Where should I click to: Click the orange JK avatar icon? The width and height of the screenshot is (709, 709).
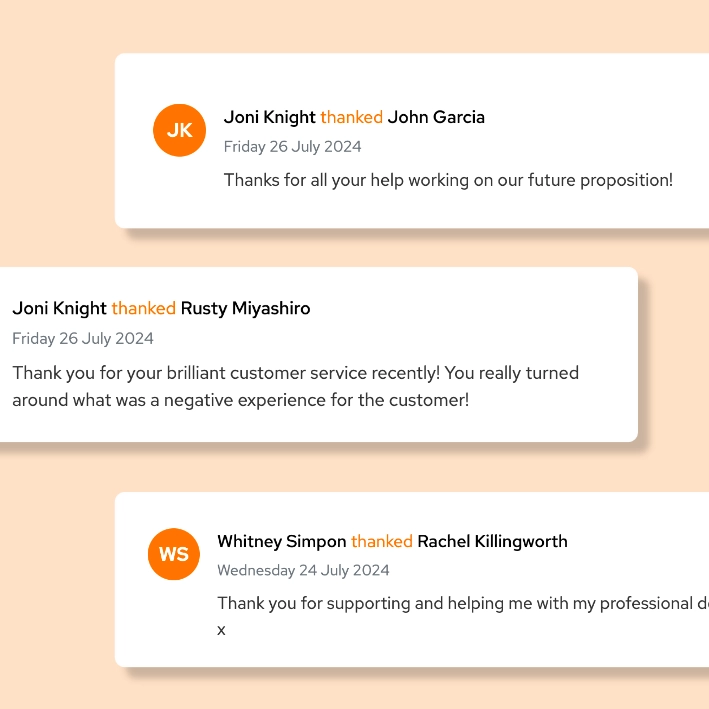click(180, 130)
